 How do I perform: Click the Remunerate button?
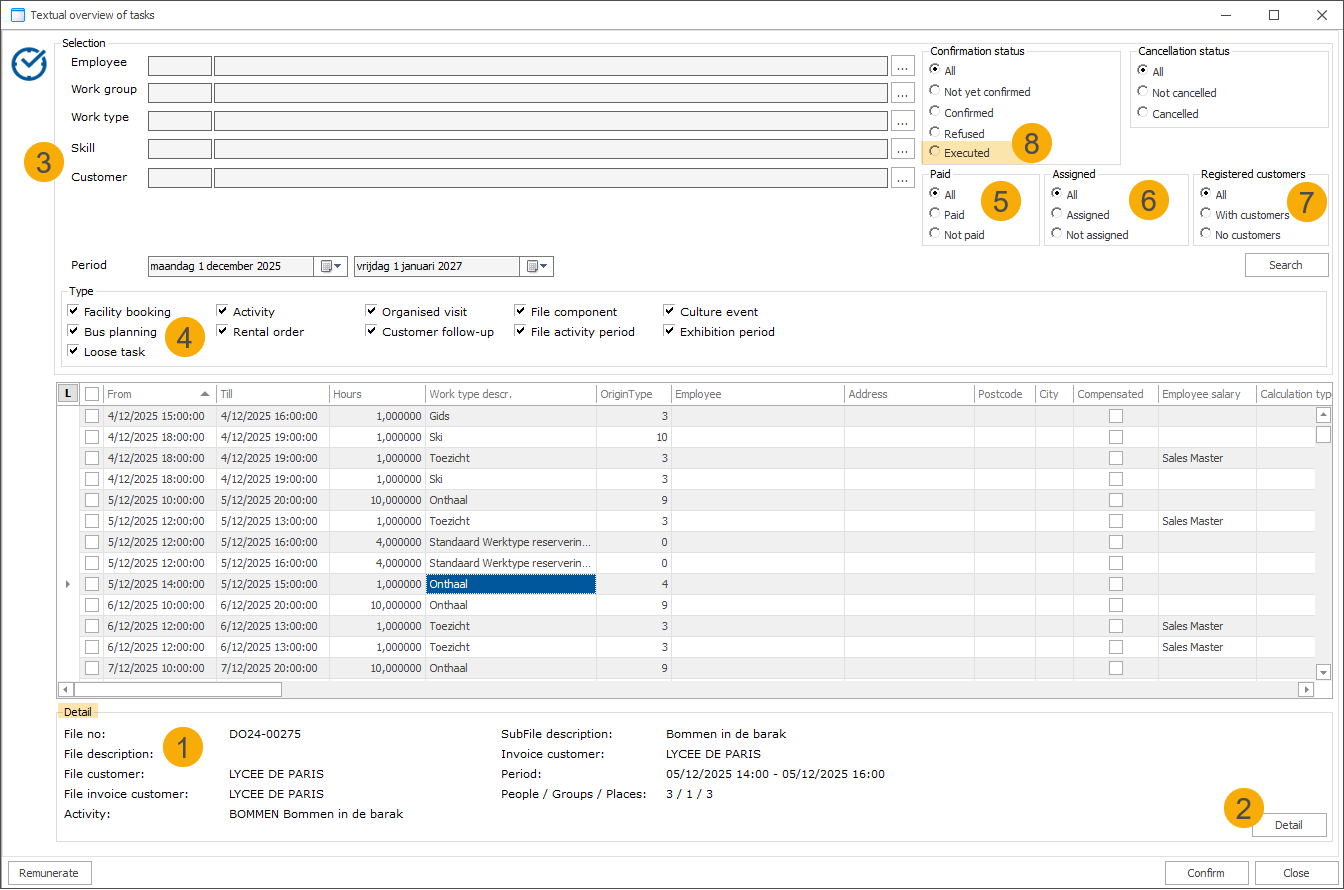pyautogui.click(x=50, y=873)
